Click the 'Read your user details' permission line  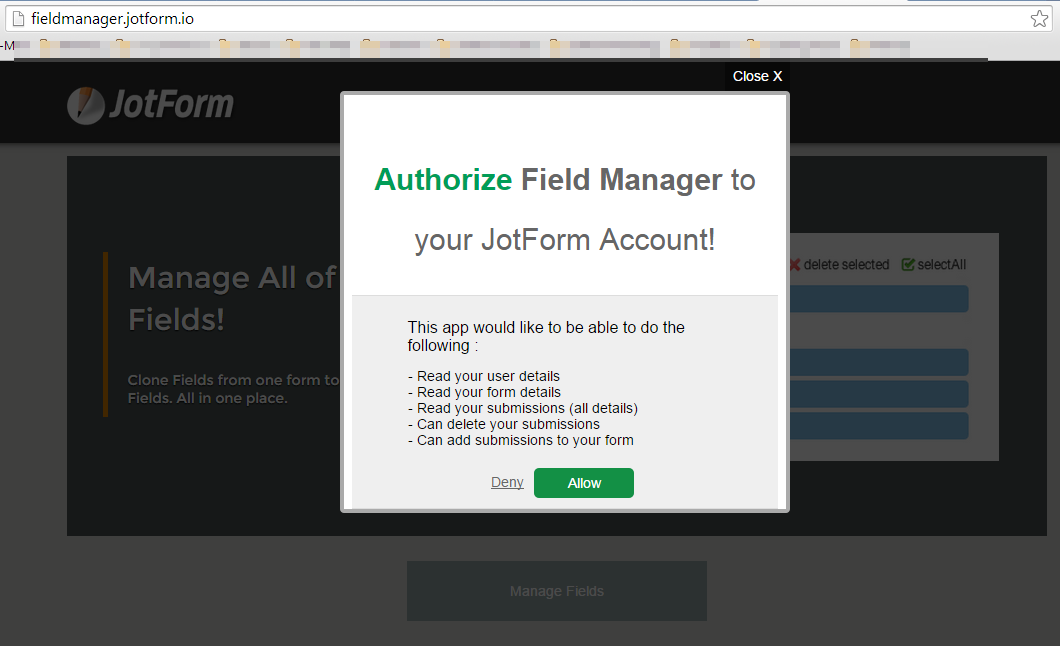(x=484, y=376)
